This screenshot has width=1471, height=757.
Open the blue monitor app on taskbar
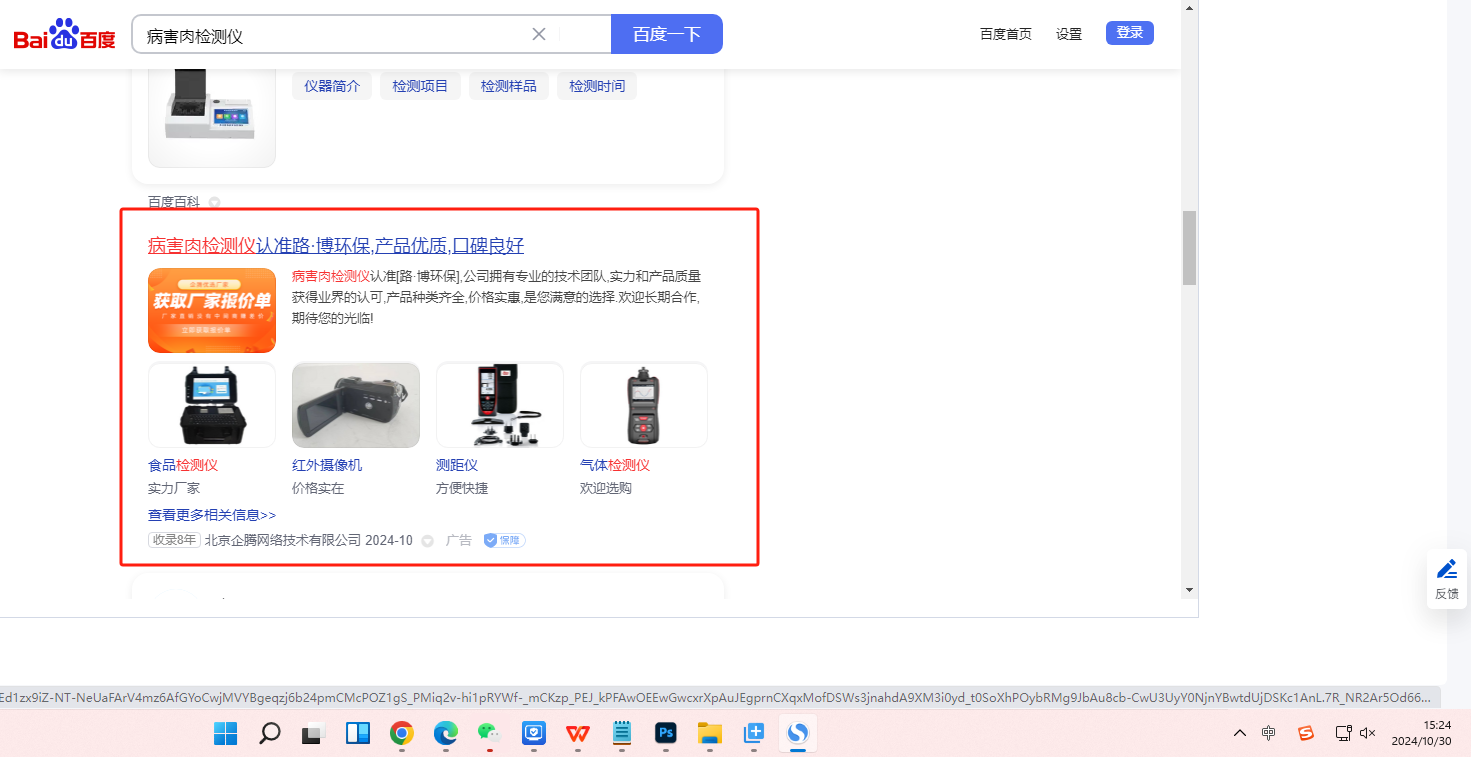coord(534,734)
